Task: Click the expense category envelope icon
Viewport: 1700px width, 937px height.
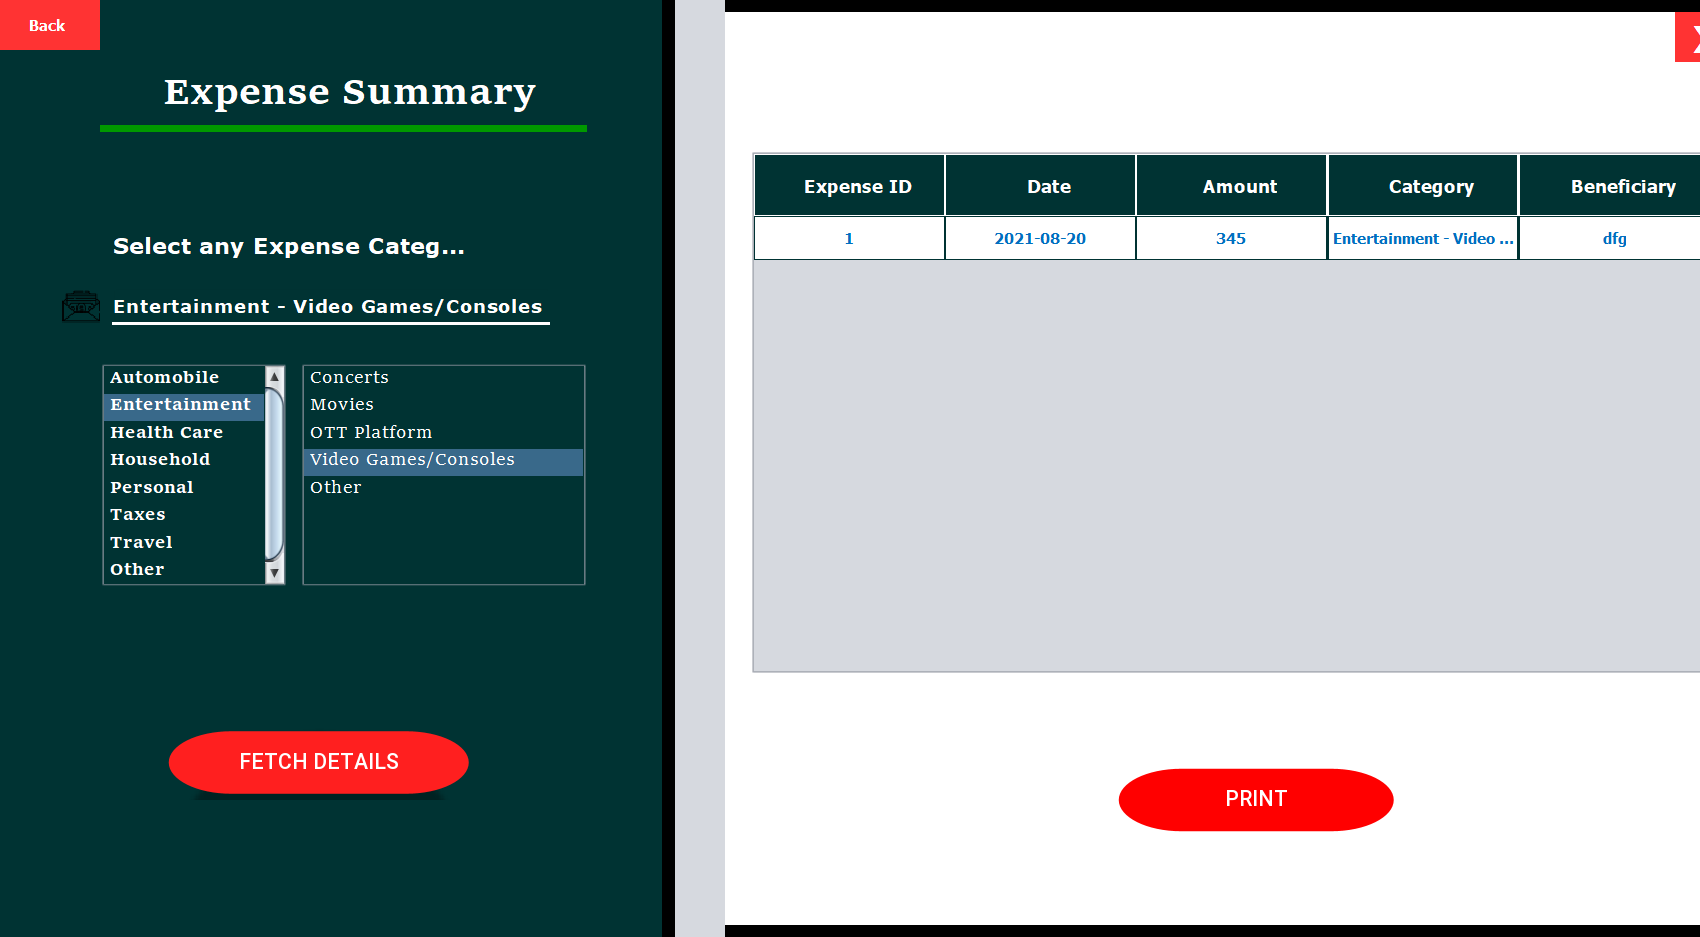Action: click(81, 306)
